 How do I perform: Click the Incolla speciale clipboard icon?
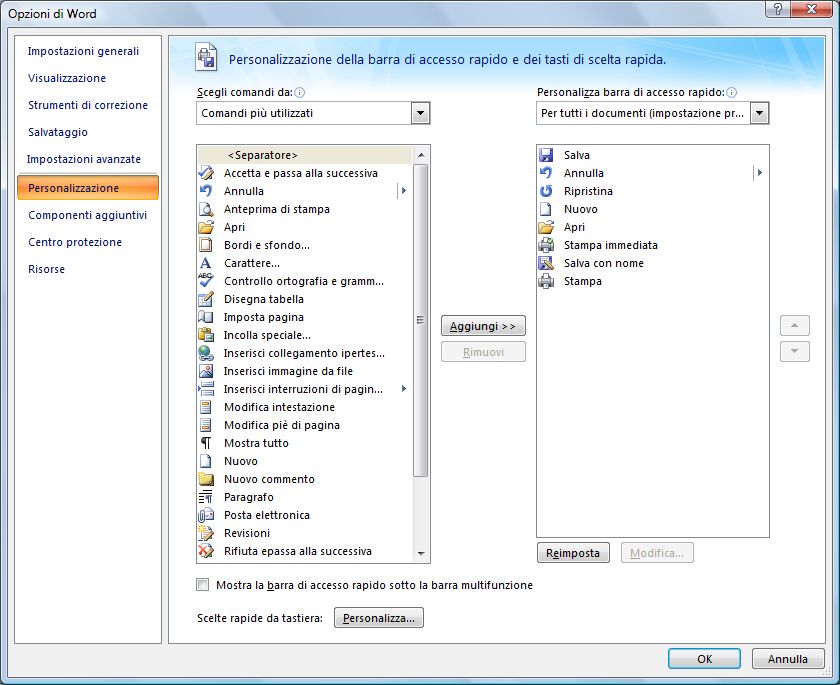206,335
